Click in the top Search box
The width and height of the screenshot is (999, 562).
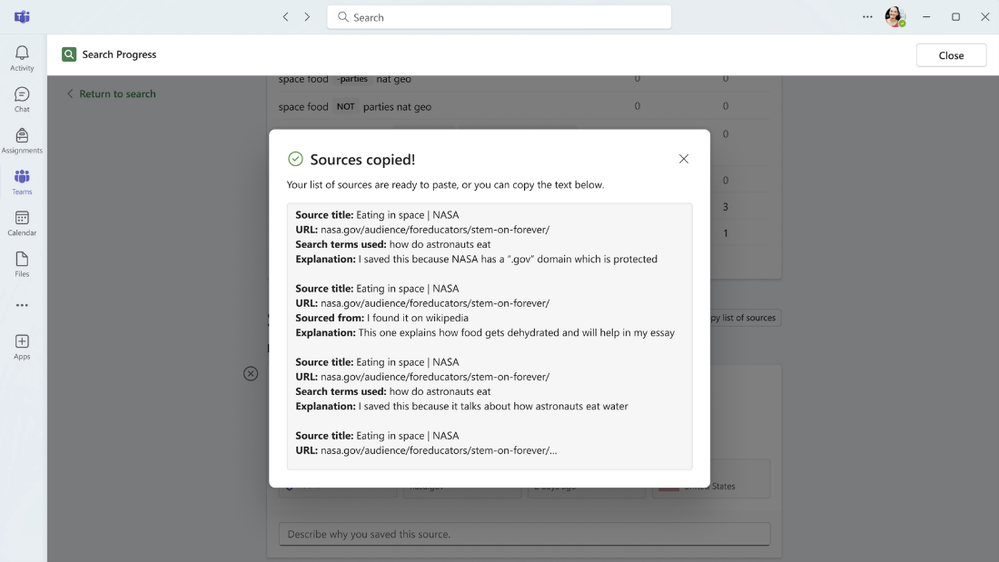pos(499,17)
